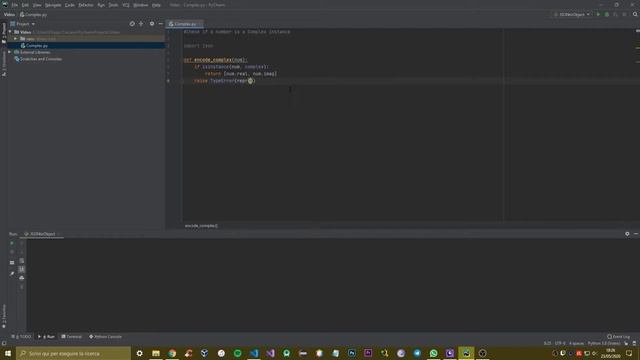Click the locate/scroll from source icon
This screenshot has height=360, width=640.
coord(132,24)
